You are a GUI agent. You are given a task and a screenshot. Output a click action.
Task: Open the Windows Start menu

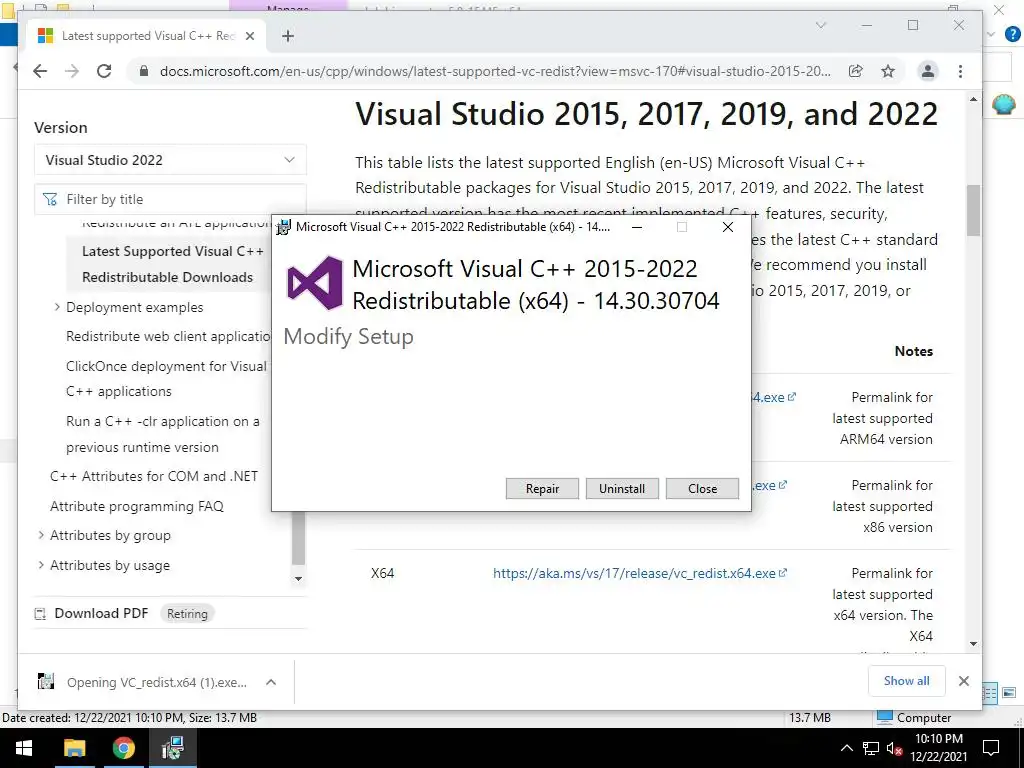coord(24,748)
